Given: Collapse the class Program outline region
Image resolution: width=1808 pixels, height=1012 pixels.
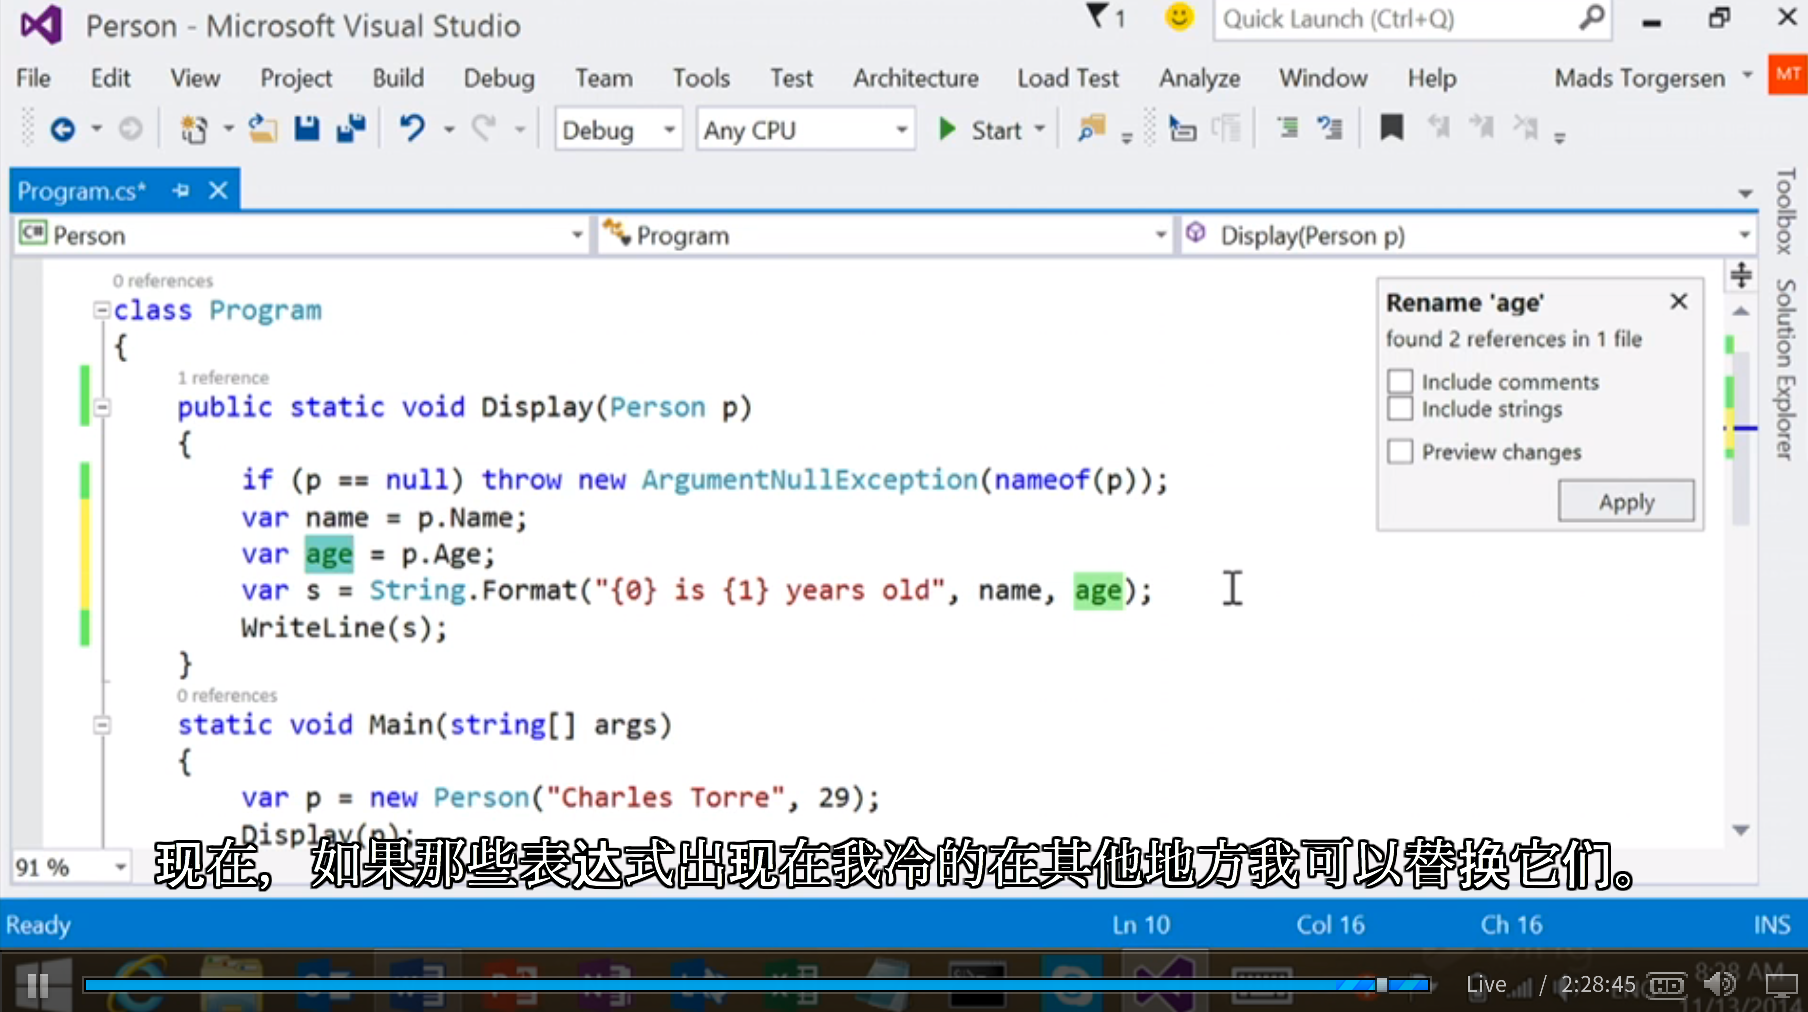Looking at the screenshot, I should (102, 310).
